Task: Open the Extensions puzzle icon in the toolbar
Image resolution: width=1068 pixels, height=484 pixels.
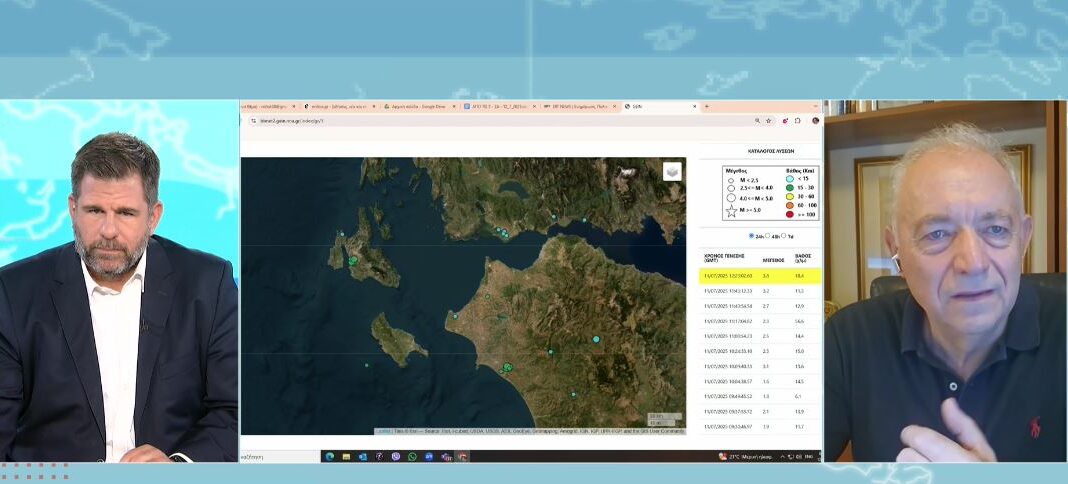Action: pos(799,120)
